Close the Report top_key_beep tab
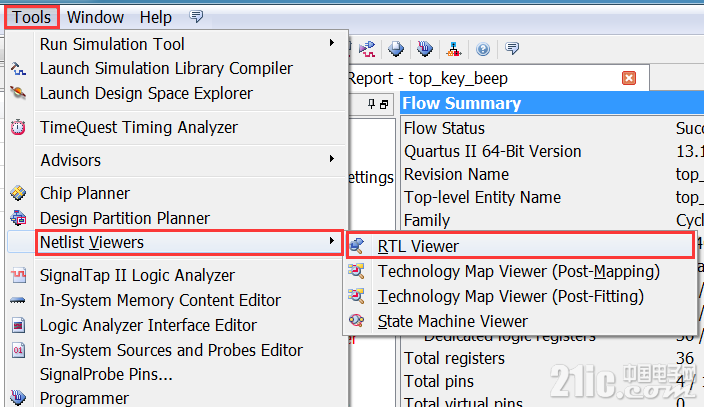 tap(629, 78)
